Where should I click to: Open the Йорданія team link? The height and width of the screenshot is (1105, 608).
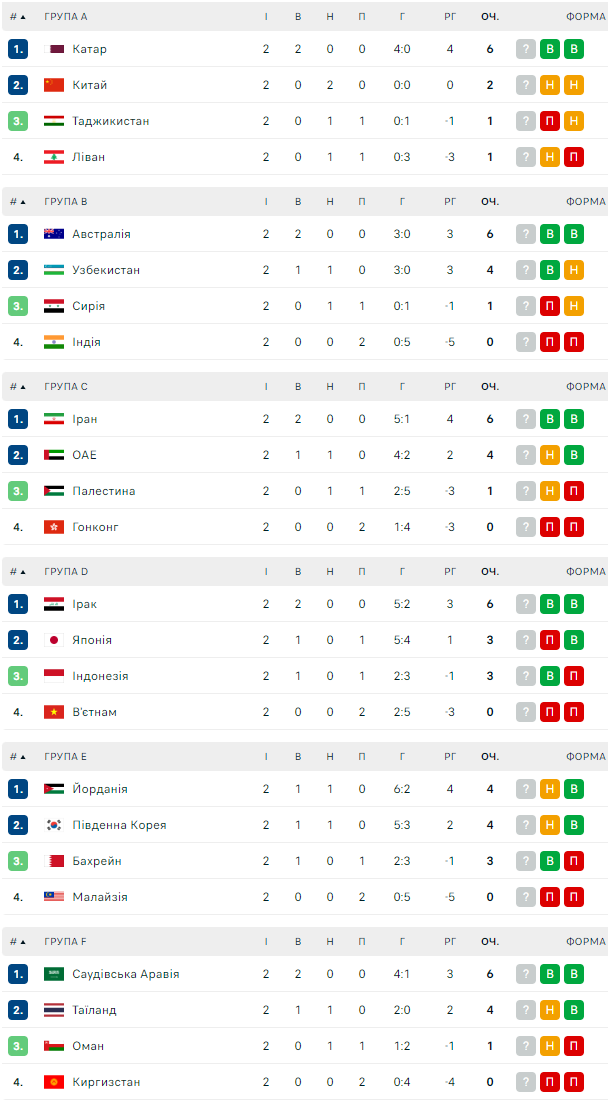pos(100,789)
